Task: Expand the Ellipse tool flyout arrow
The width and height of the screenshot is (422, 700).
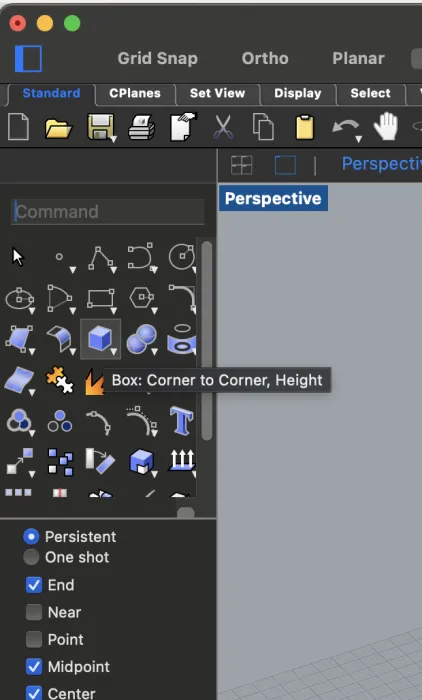Action: tap(32, 311)
